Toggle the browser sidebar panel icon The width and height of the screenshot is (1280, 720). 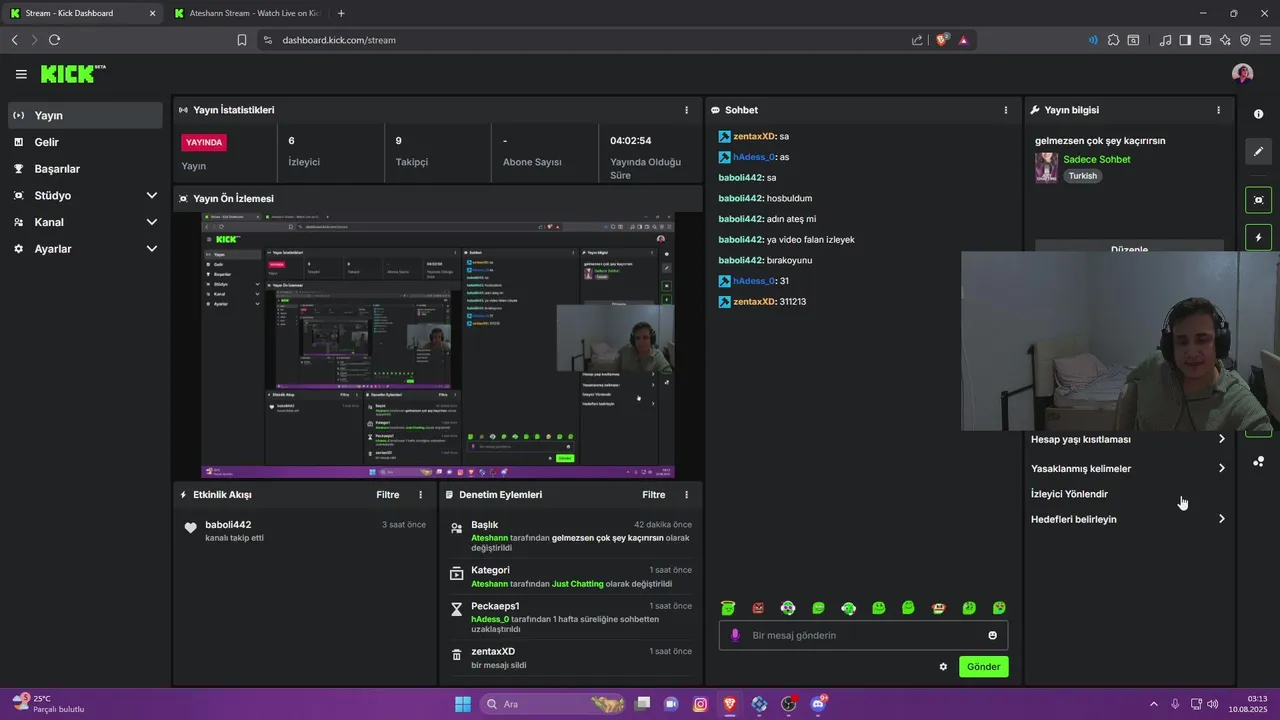click(x=1185, y=40)
